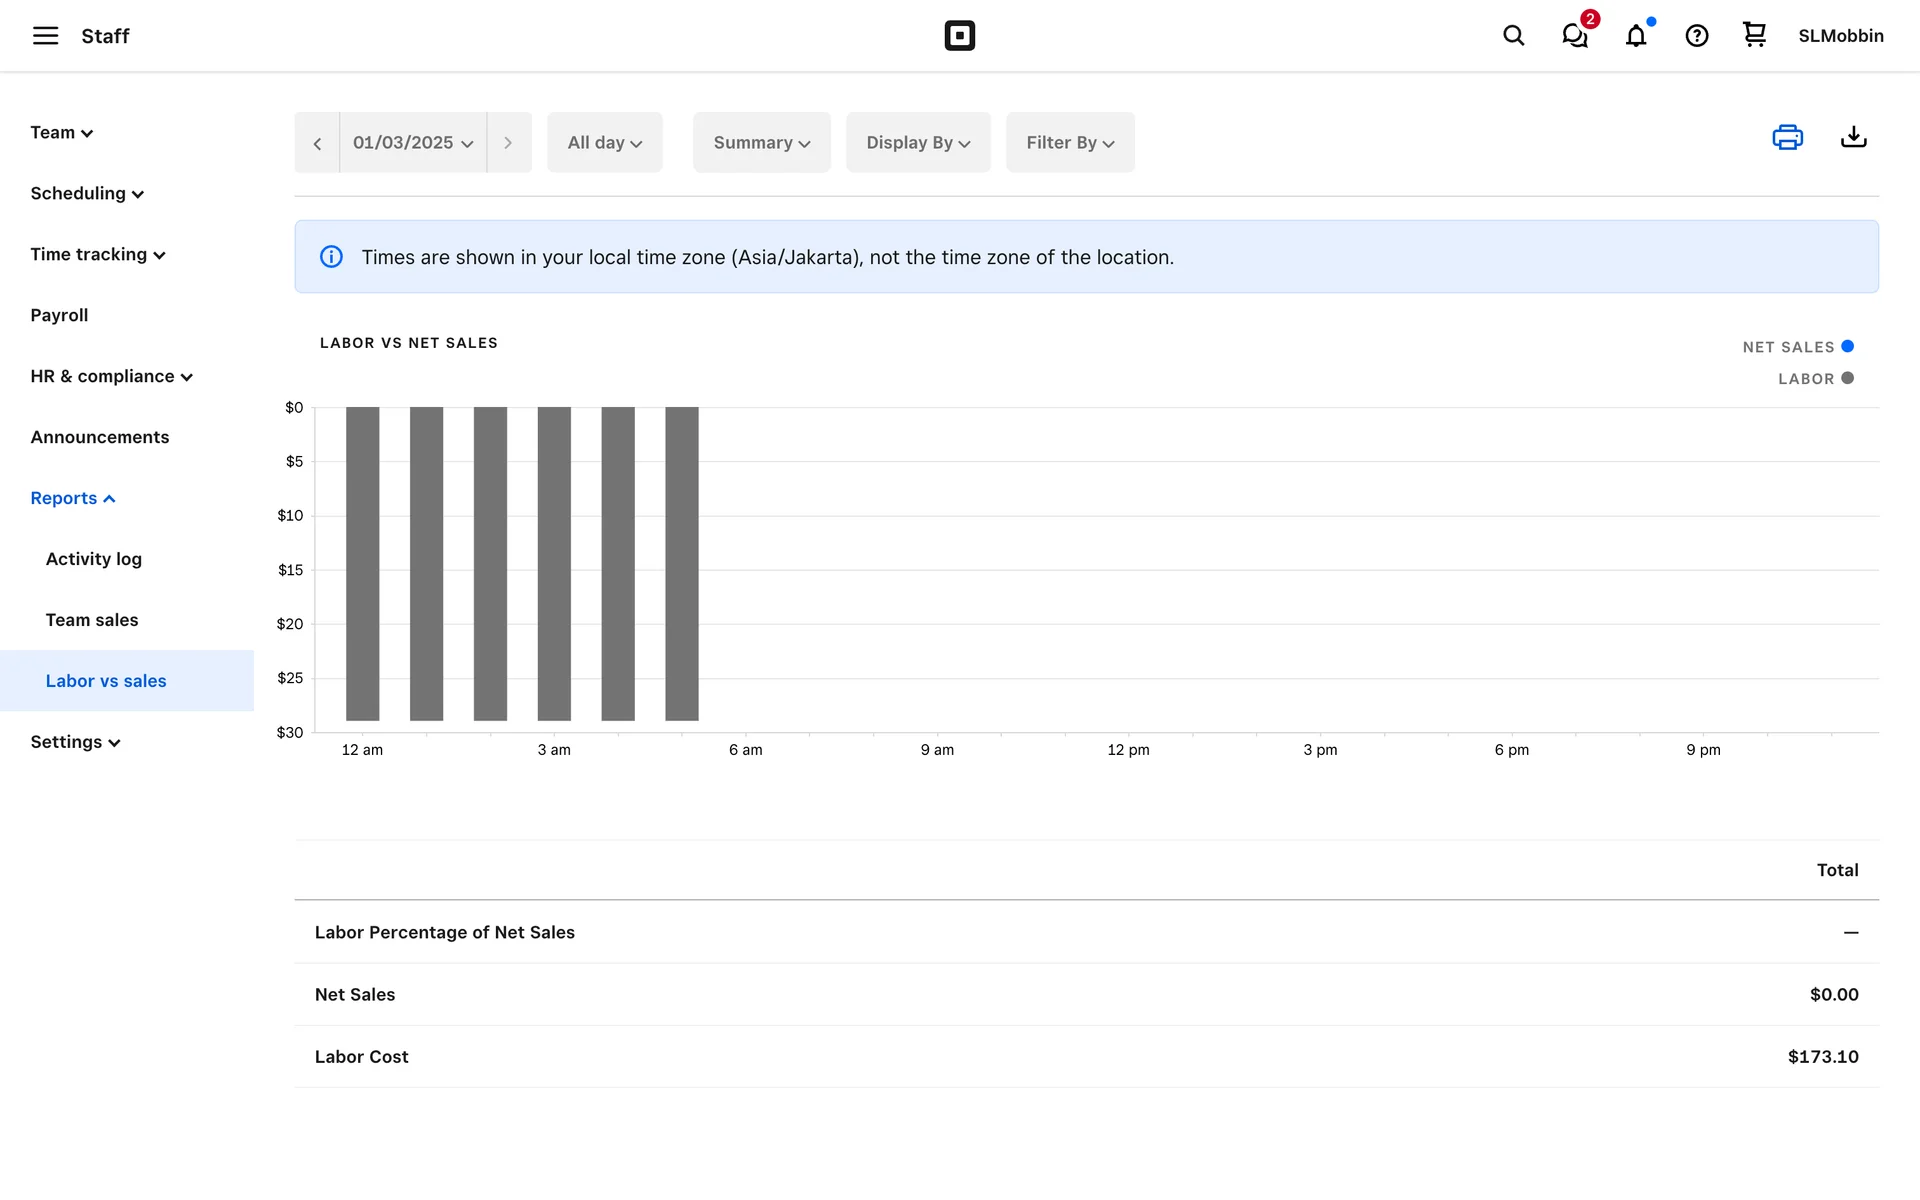Open messages chat bubble icon
Screen dimensions: 1920x1200
[x=1575, y=36]
